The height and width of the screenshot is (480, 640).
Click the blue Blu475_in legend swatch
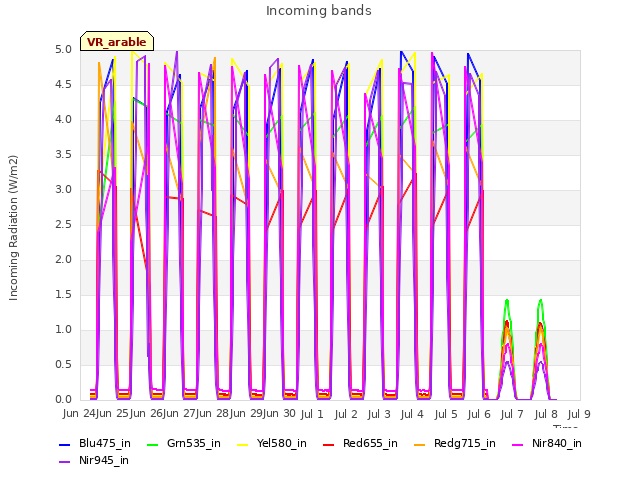point(65,444)
